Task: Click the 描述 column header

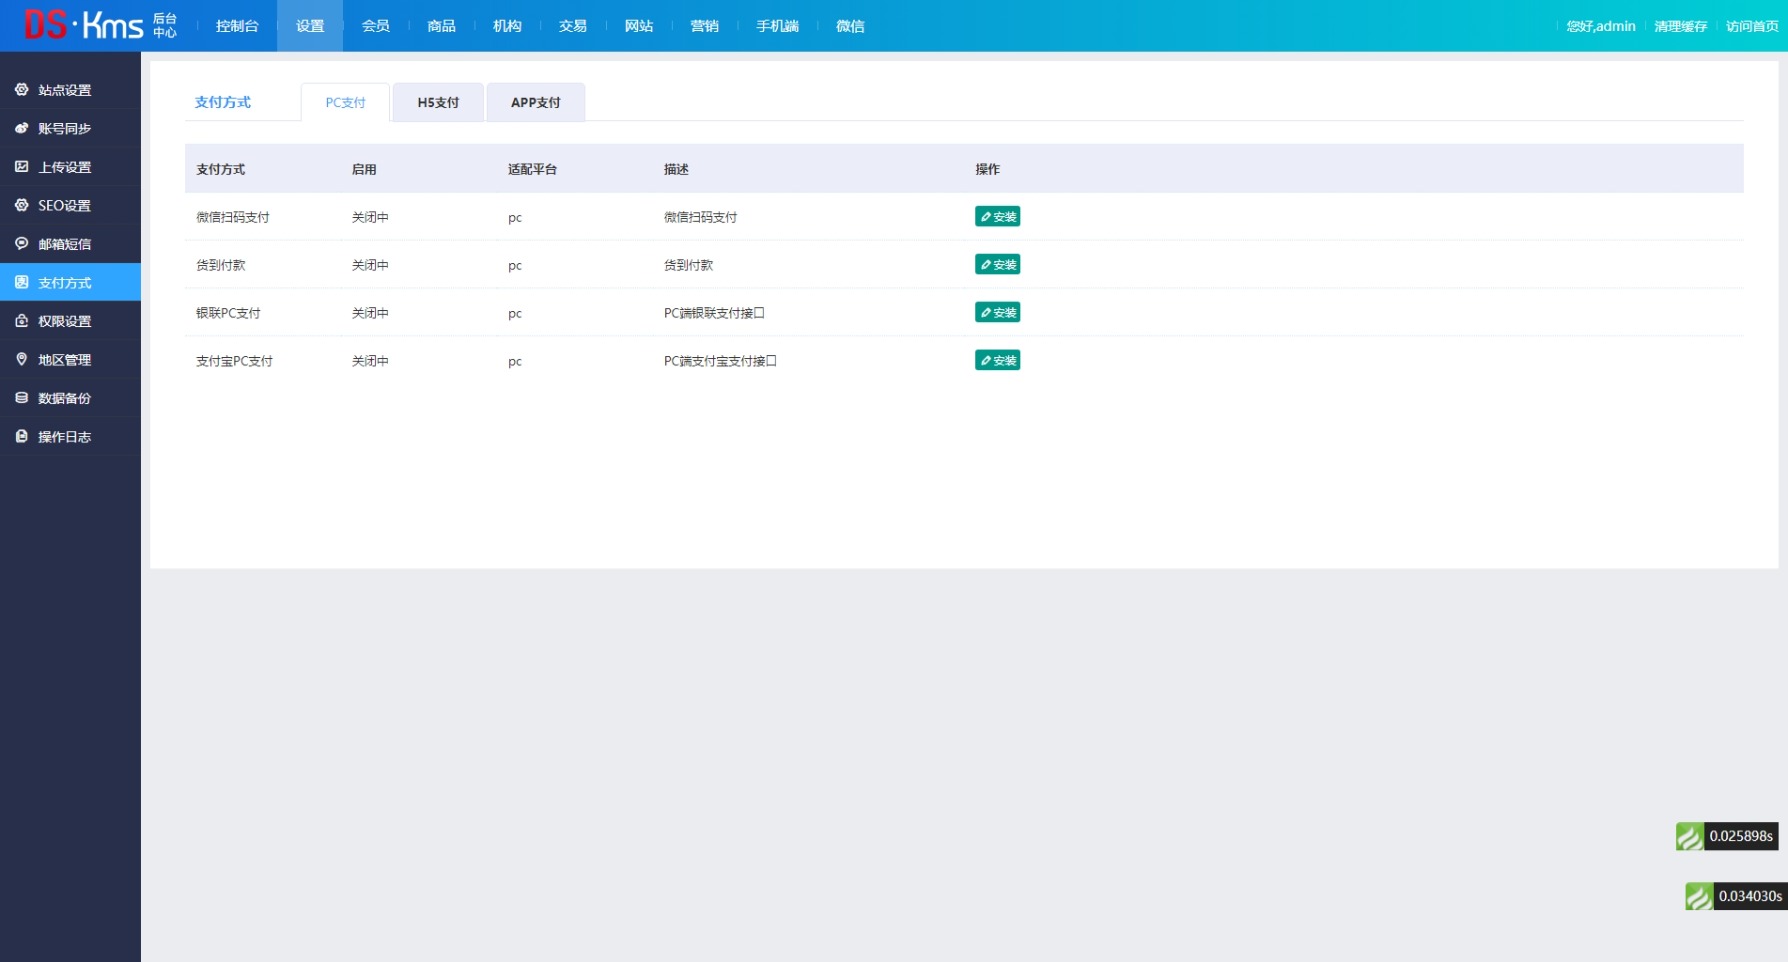Action: click(x=676, y=169)
